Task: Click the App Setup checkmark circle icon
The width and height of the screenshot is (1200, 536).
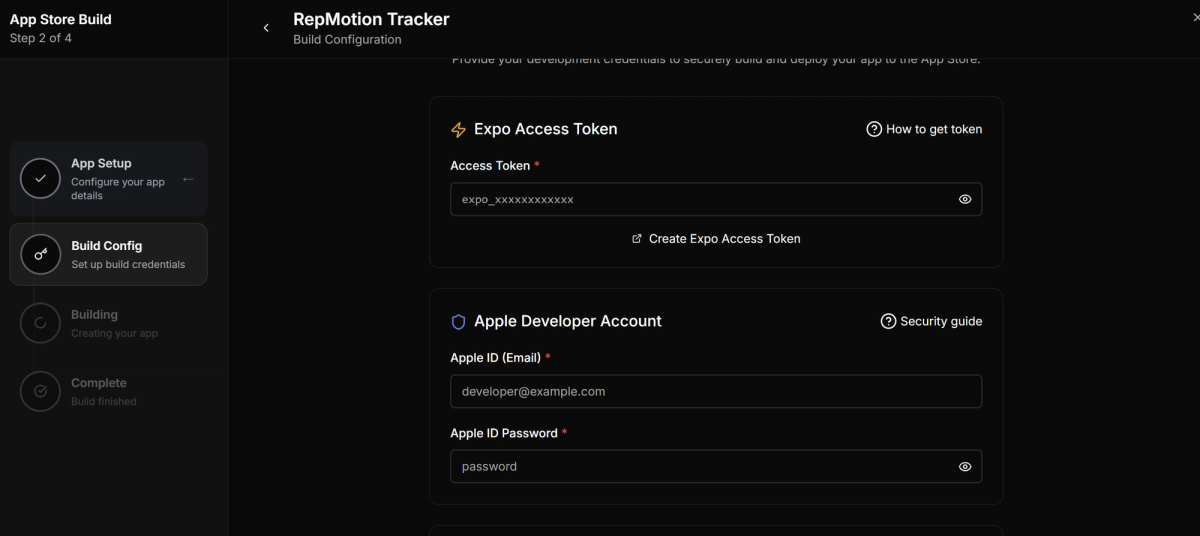Action: pyautogui.click(x=40, y=179)
